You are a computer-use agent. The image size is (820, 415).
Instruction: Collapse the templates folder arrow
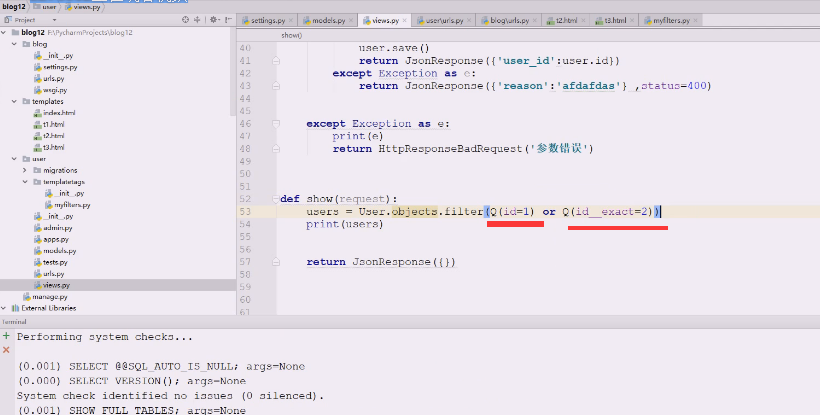(x=14, y=101)
